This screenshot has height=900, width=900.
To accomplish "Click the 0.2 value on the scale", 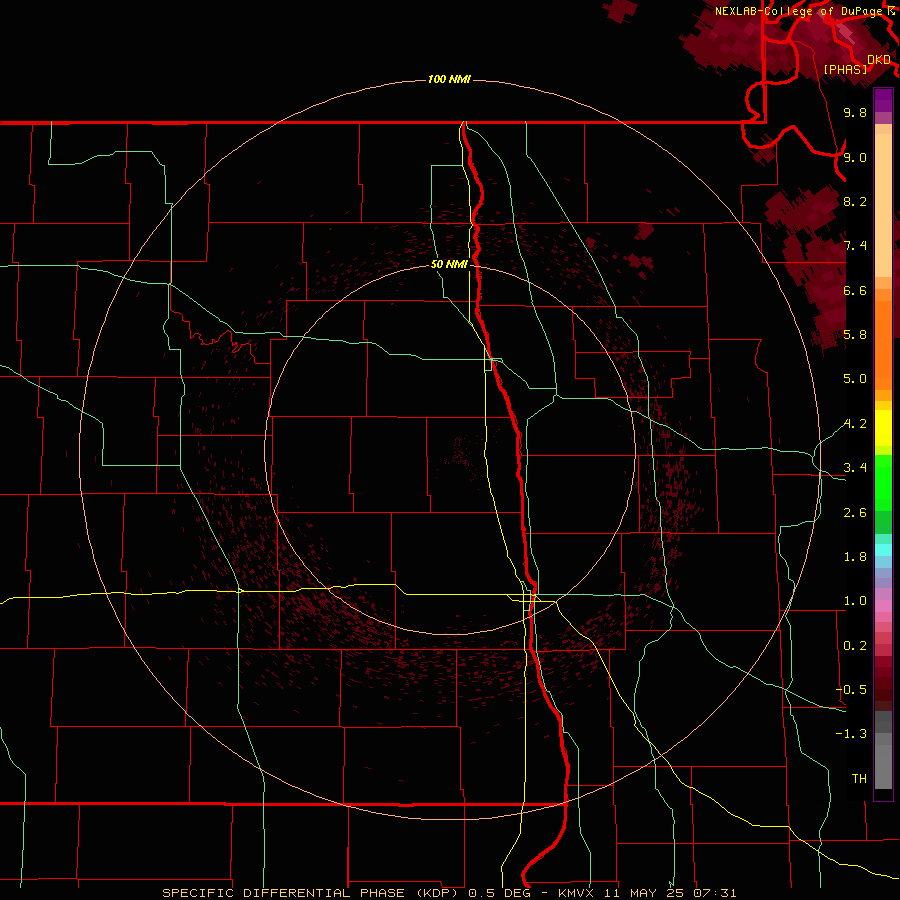I will pyautogui.click(x=855, y=646).
